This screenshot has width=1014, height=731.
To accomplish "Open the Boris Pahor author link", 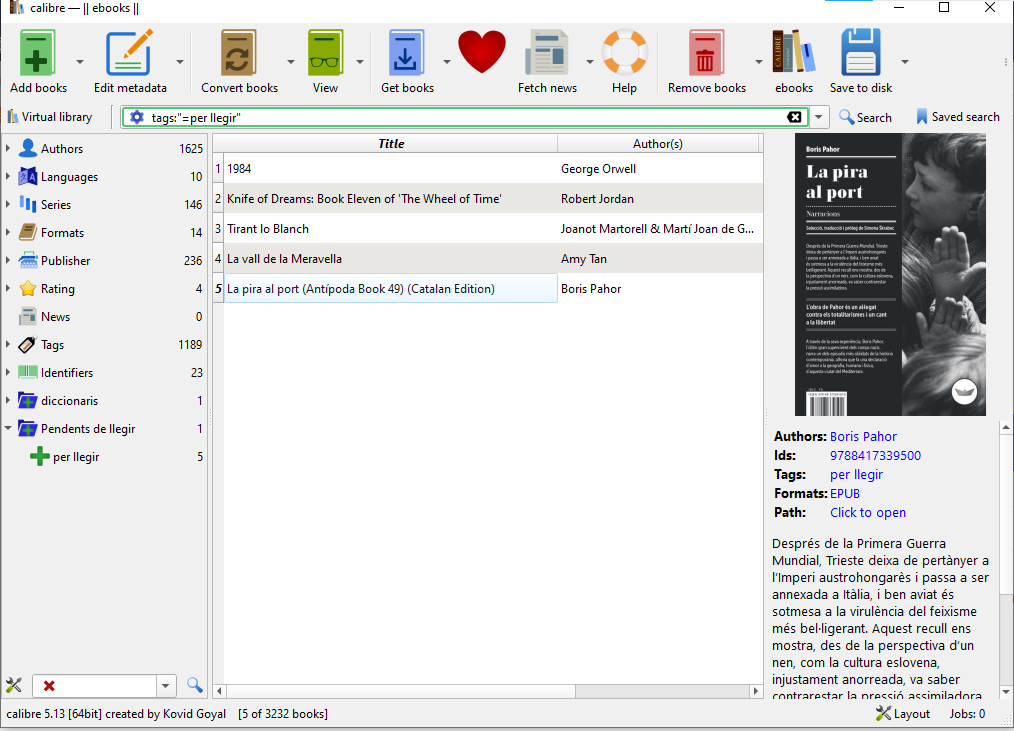I will (863, 436).
